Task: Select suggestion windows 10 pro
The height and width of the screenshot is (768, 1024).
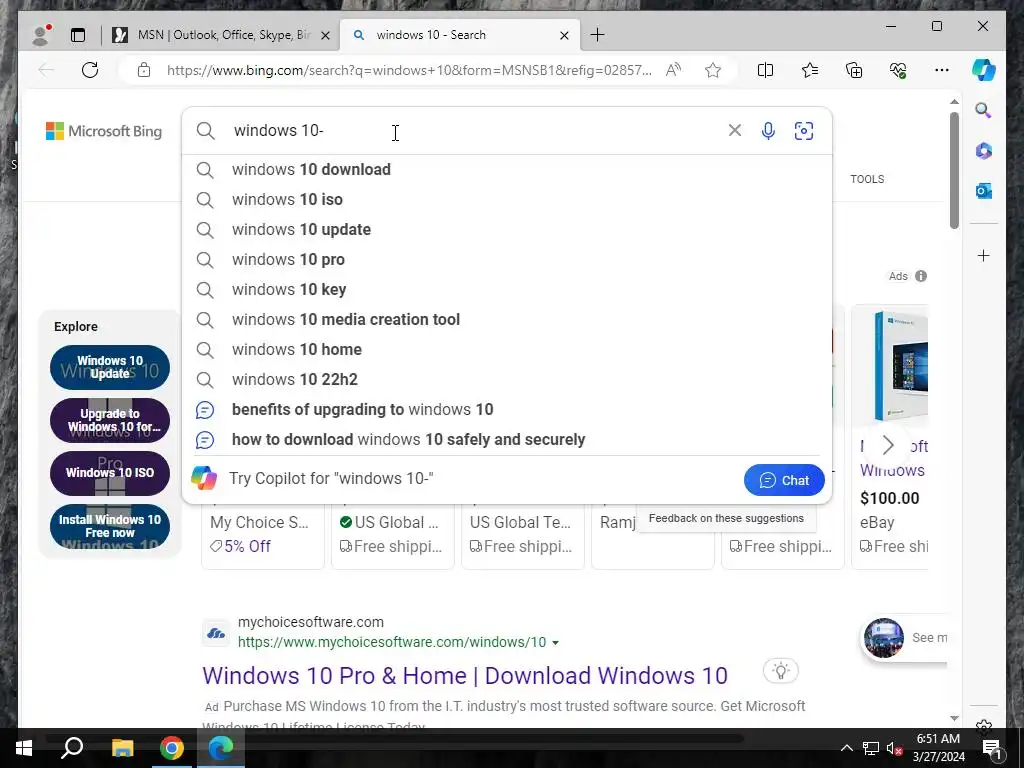Action: pos(507,260)
